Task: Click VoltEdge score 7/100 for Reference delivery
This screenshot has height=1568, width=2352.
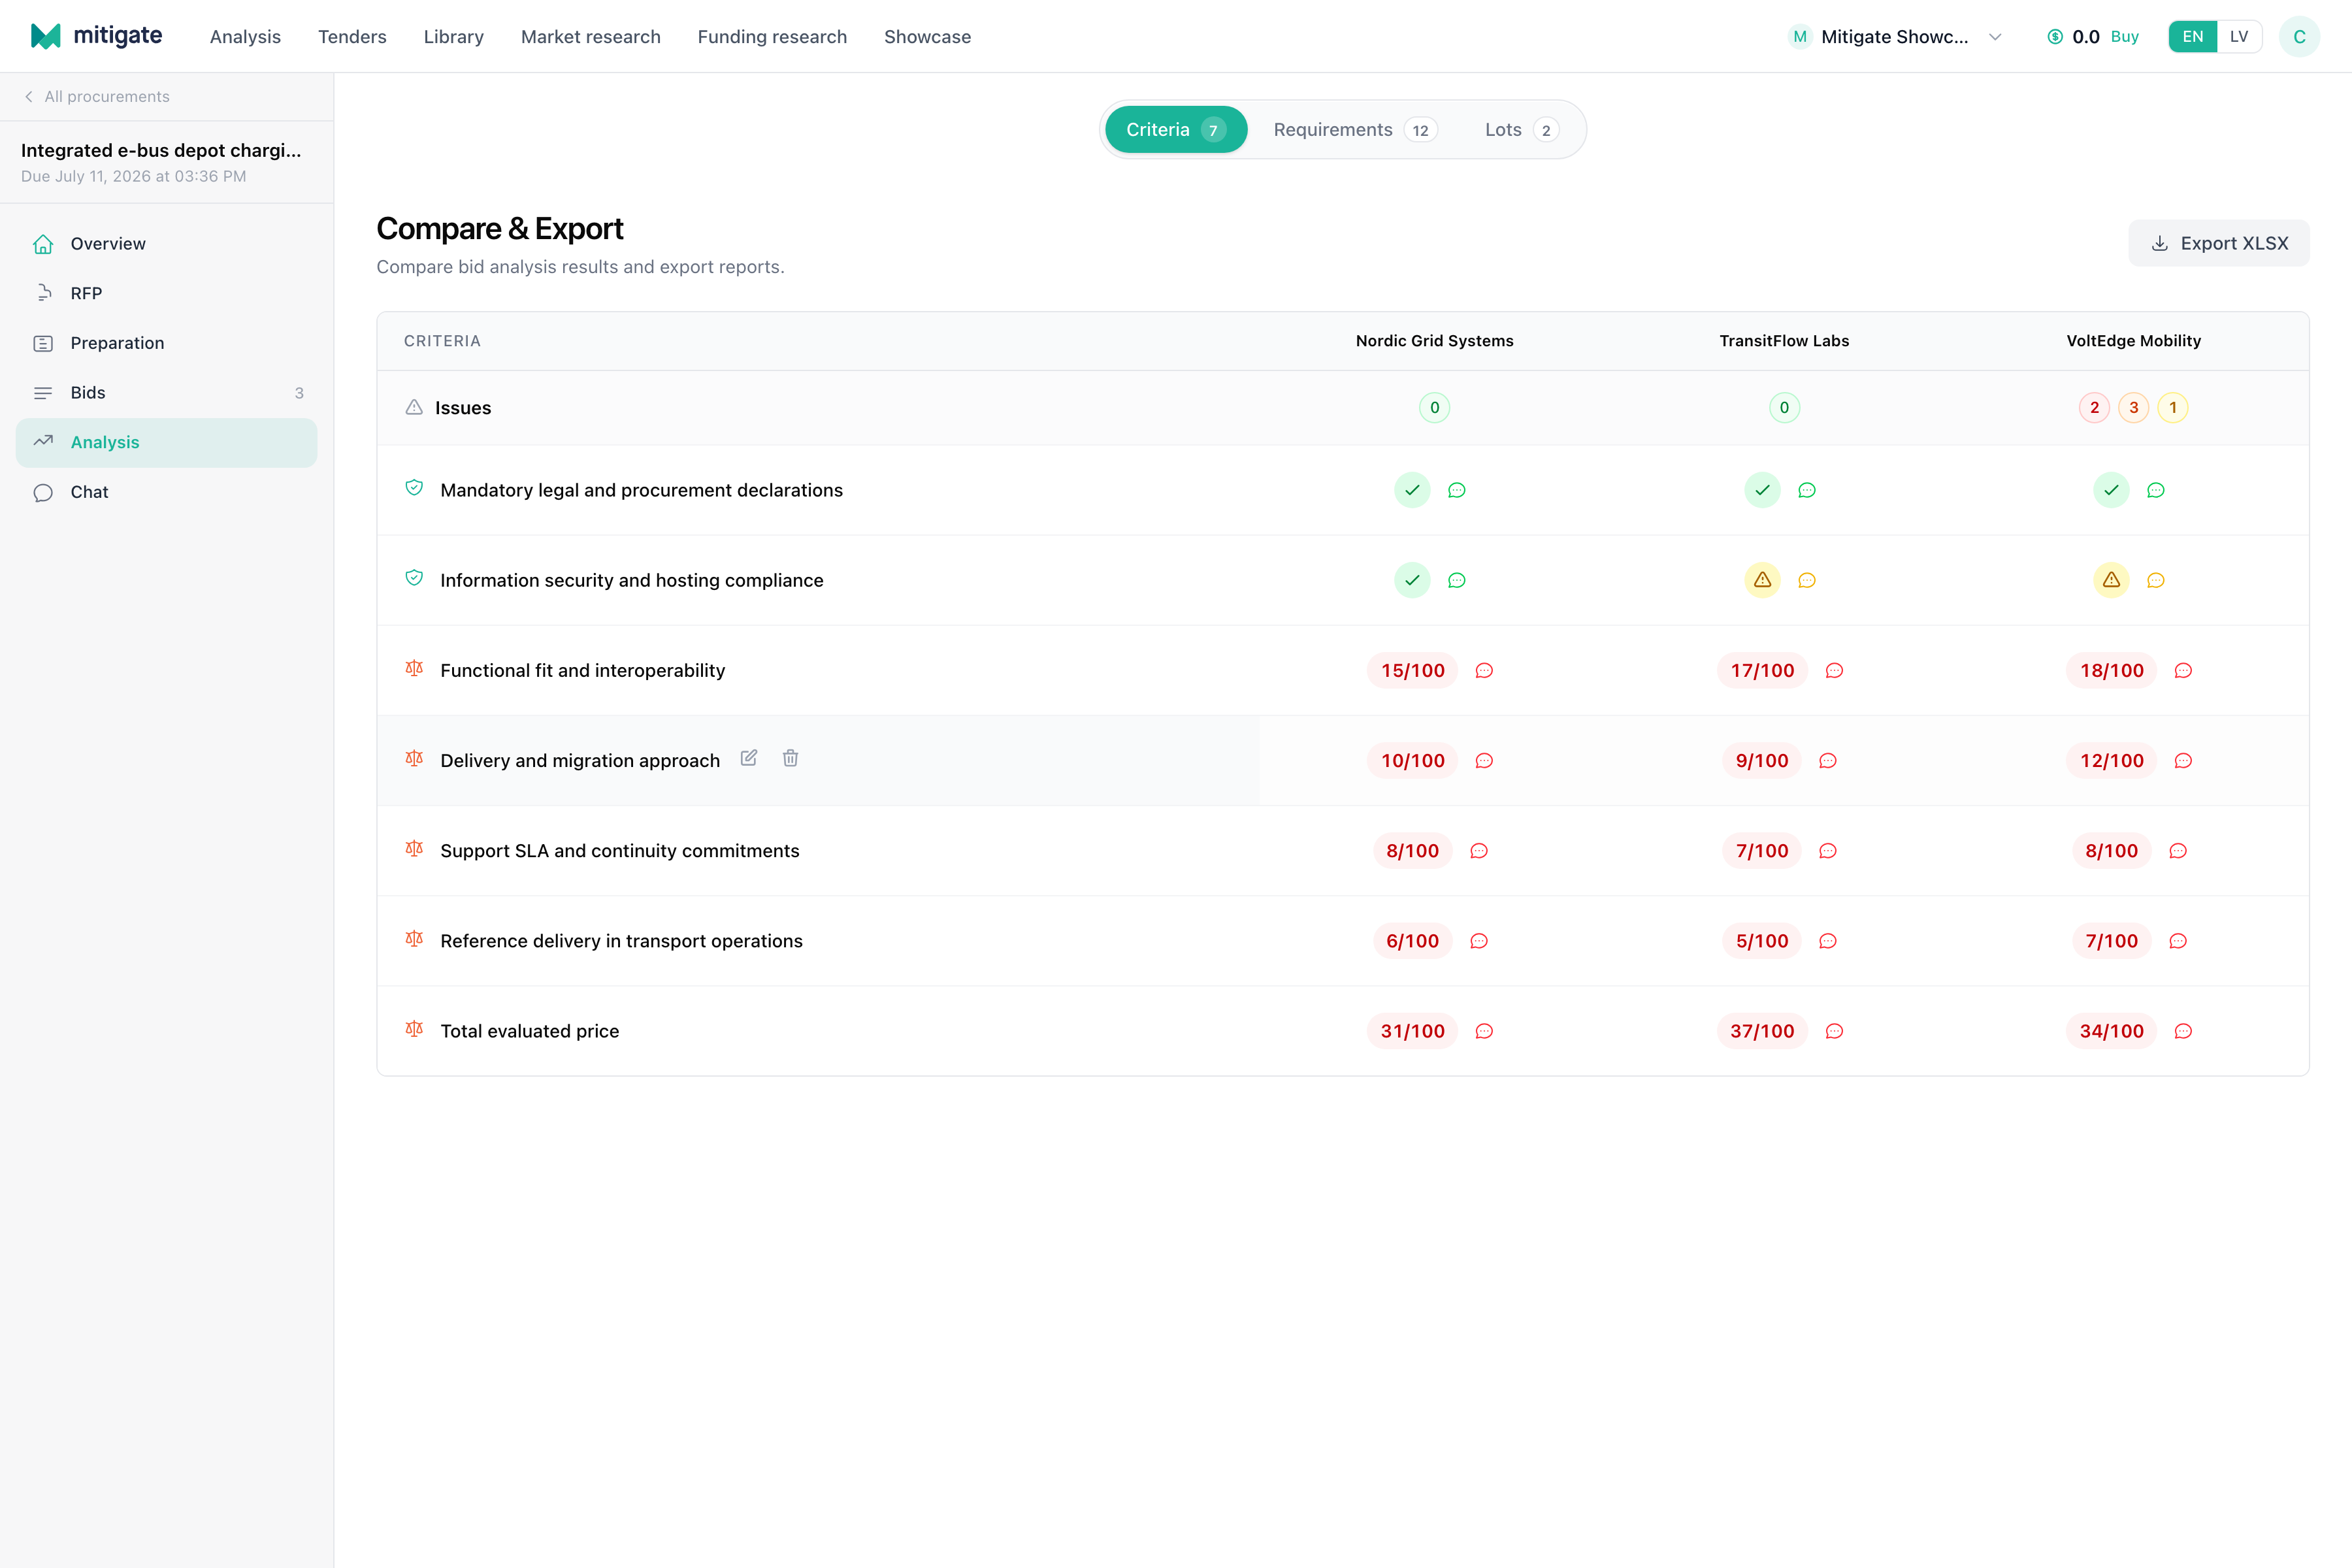Action: point(2111,941)
